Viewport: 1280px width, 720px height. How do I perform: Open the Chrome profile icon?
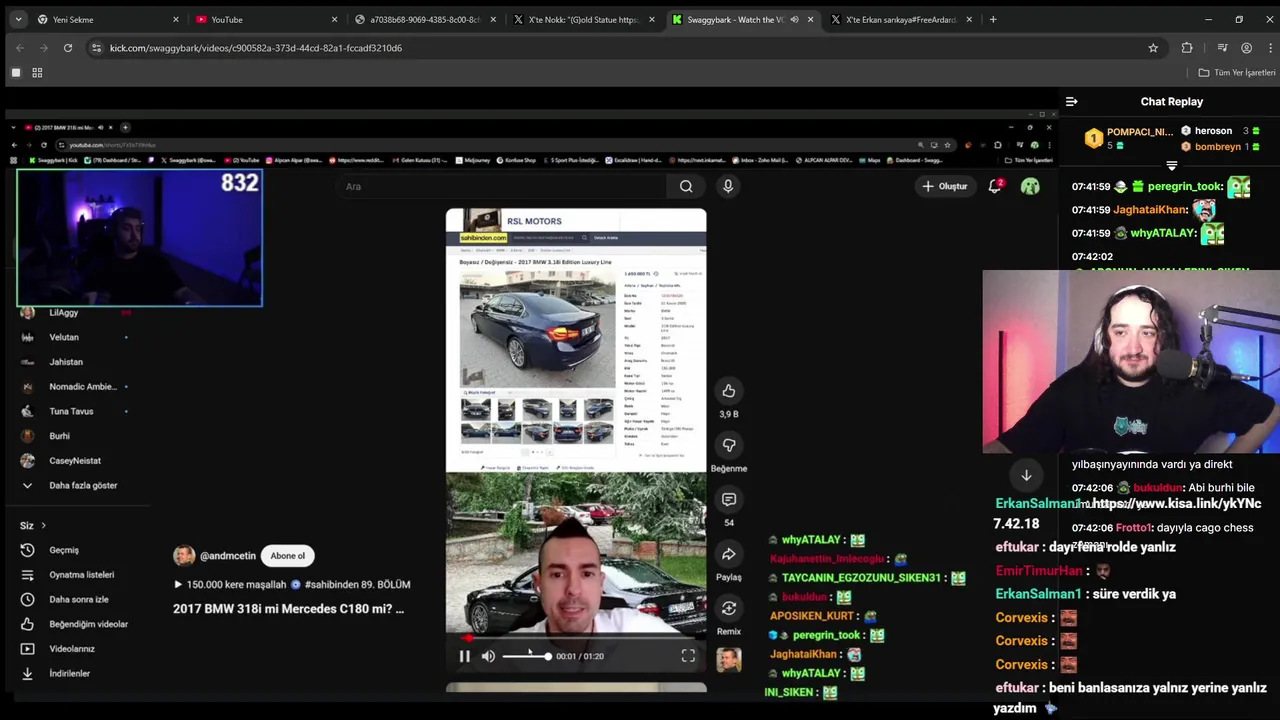click(1246, 48)
